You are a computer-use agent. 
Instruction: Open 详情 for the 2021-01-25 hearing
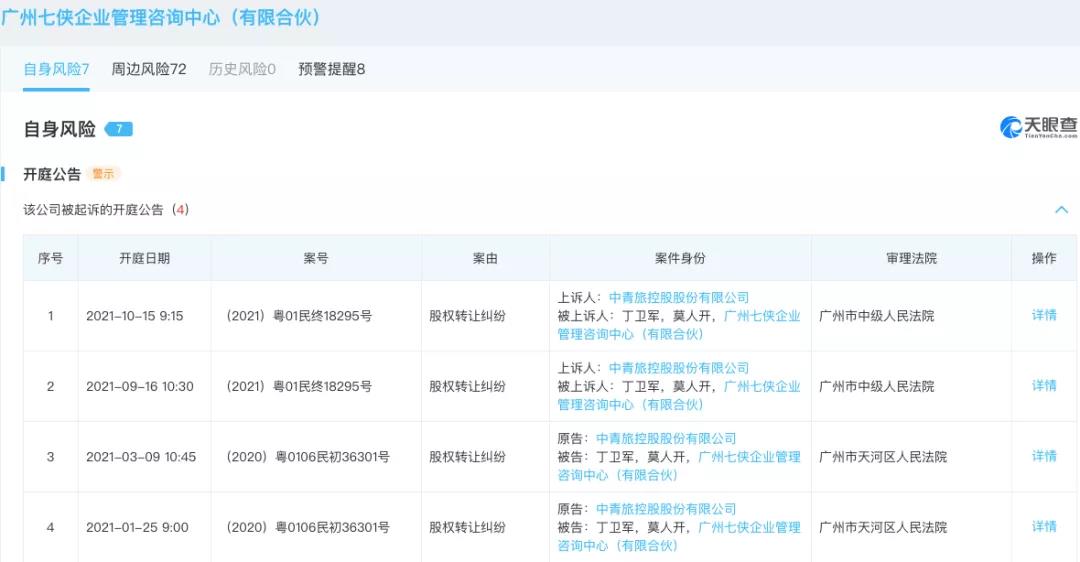(1044, 526)
